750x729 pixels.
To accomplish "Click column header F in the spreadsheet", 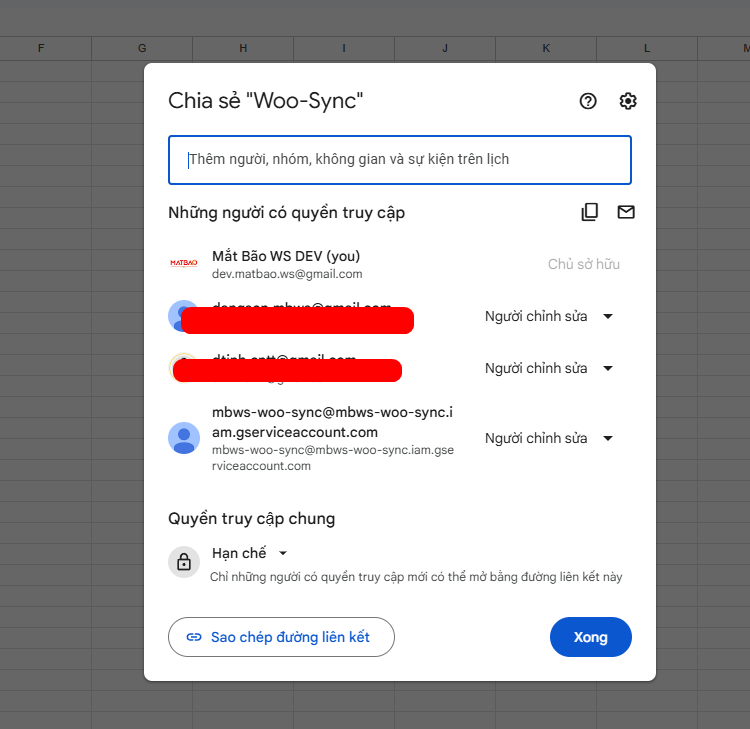I will point(41,48).
